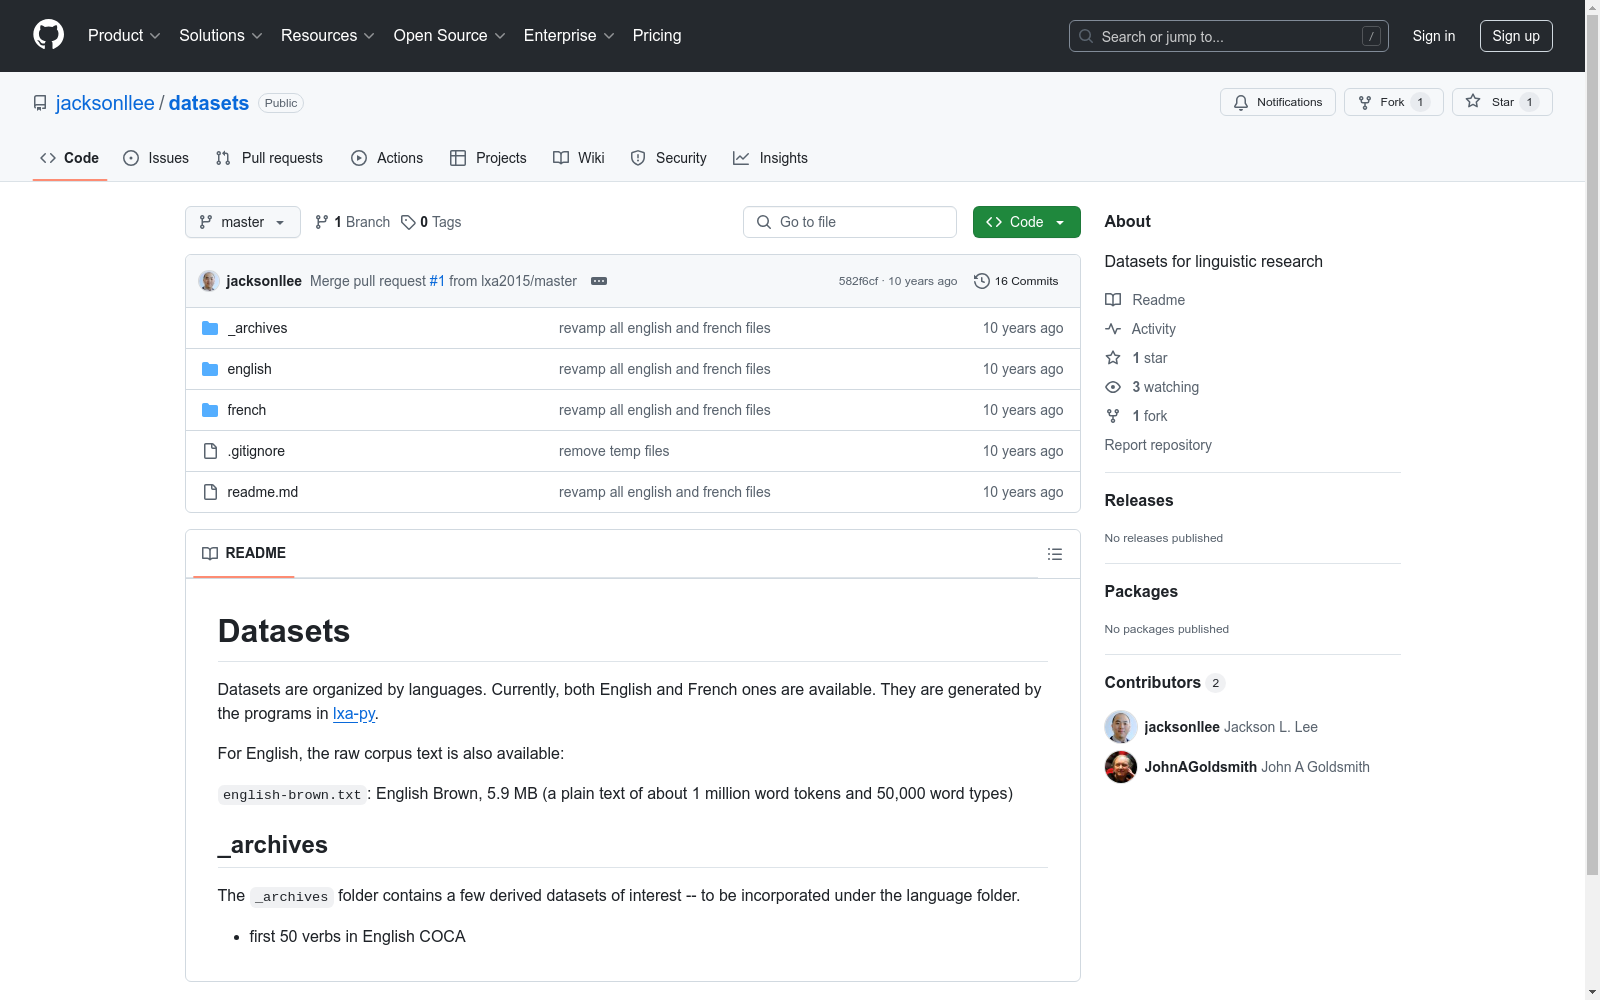The width and height of the screenshot is (1600, 1000).
Task: Open the Projects tab
Action: (488, 158)
